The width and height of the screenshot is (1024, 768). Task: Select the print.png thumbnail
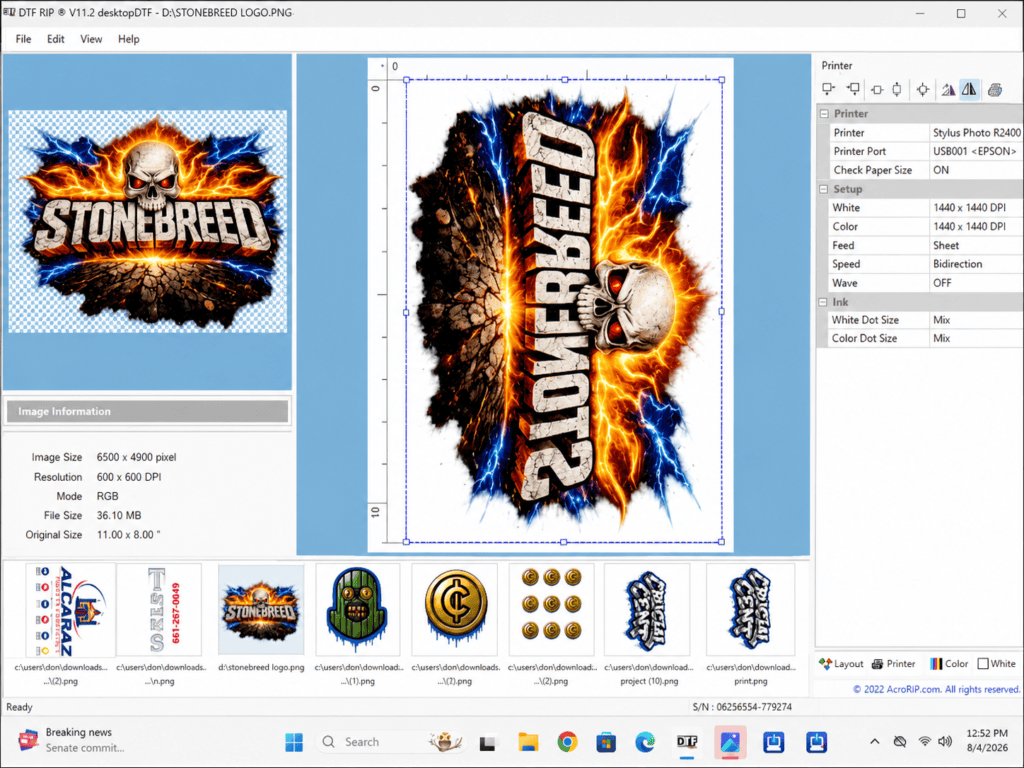750,610
